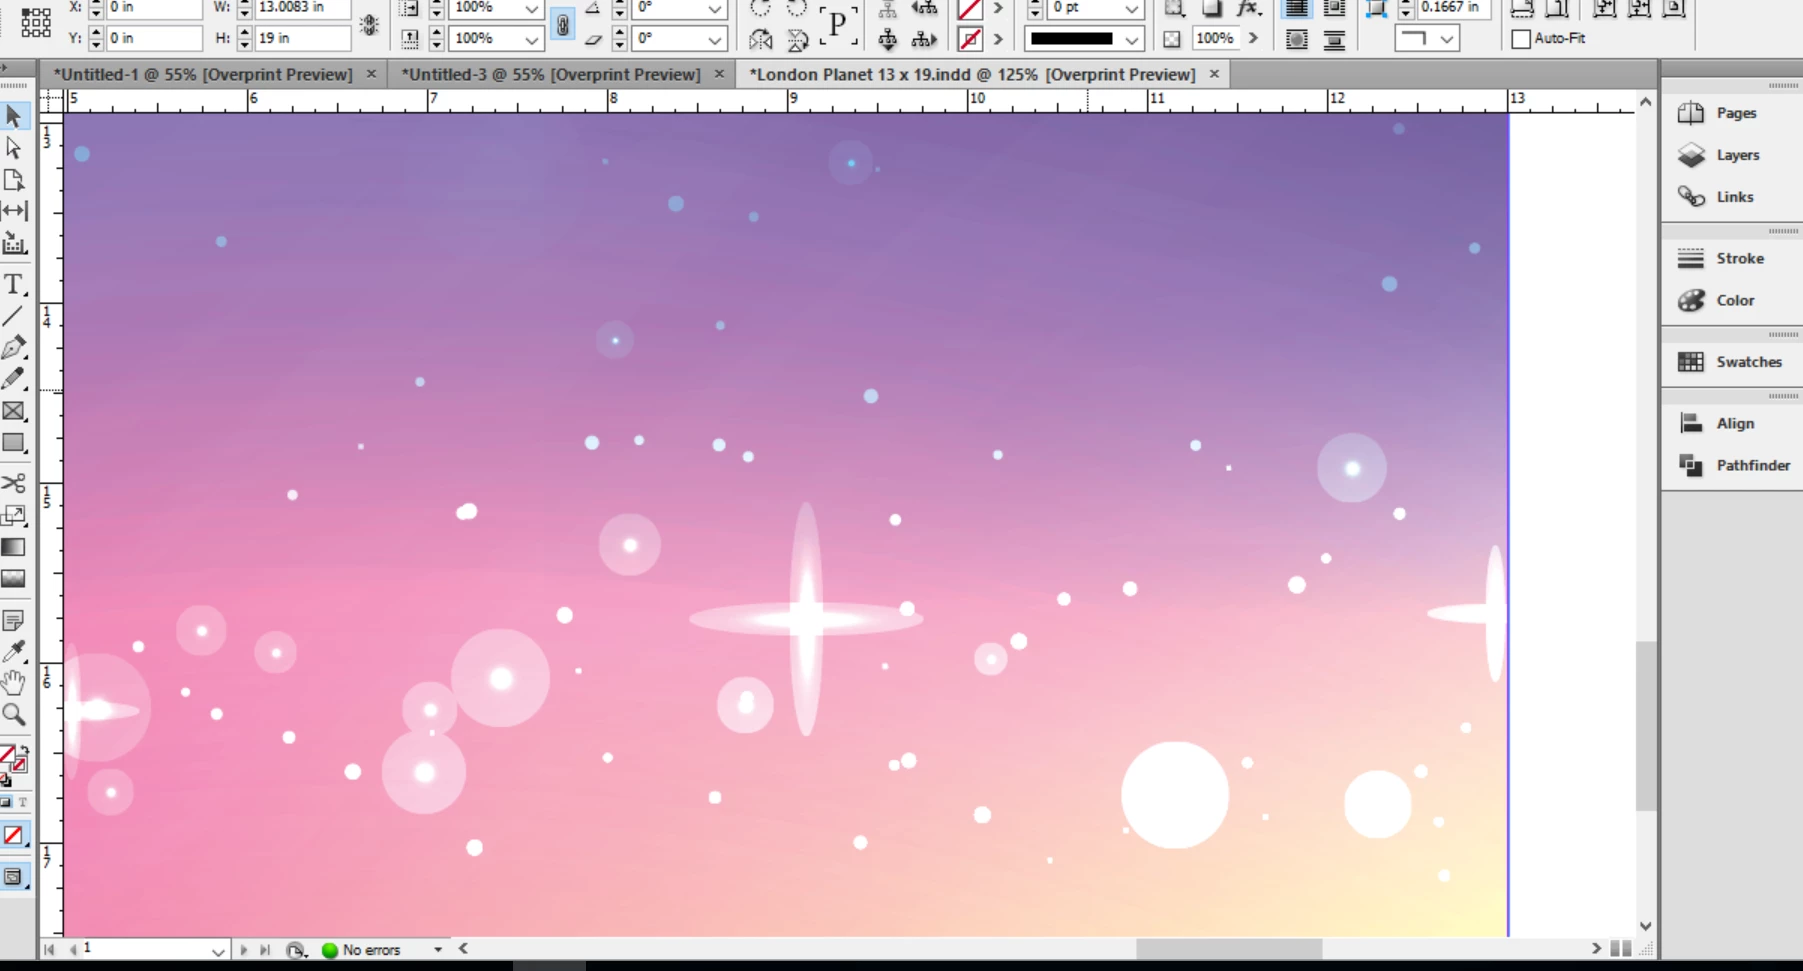Open rotation angle dropdown
Screen dimensions: 1803x971
715,9
